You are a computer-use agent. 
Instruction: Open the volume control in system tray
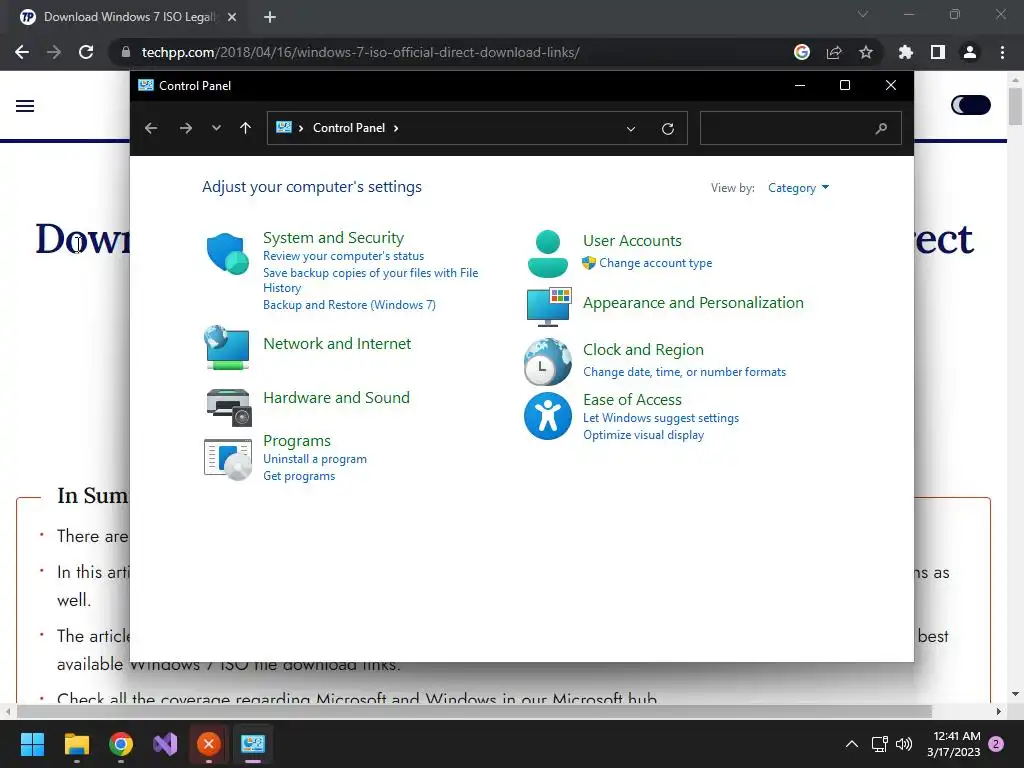904,744
